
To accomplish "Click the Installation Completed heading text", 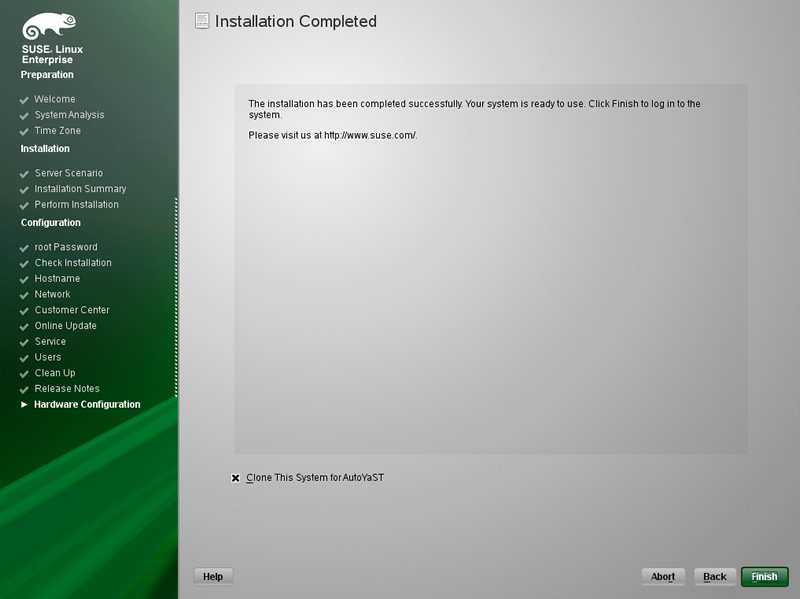I will 295,21.
